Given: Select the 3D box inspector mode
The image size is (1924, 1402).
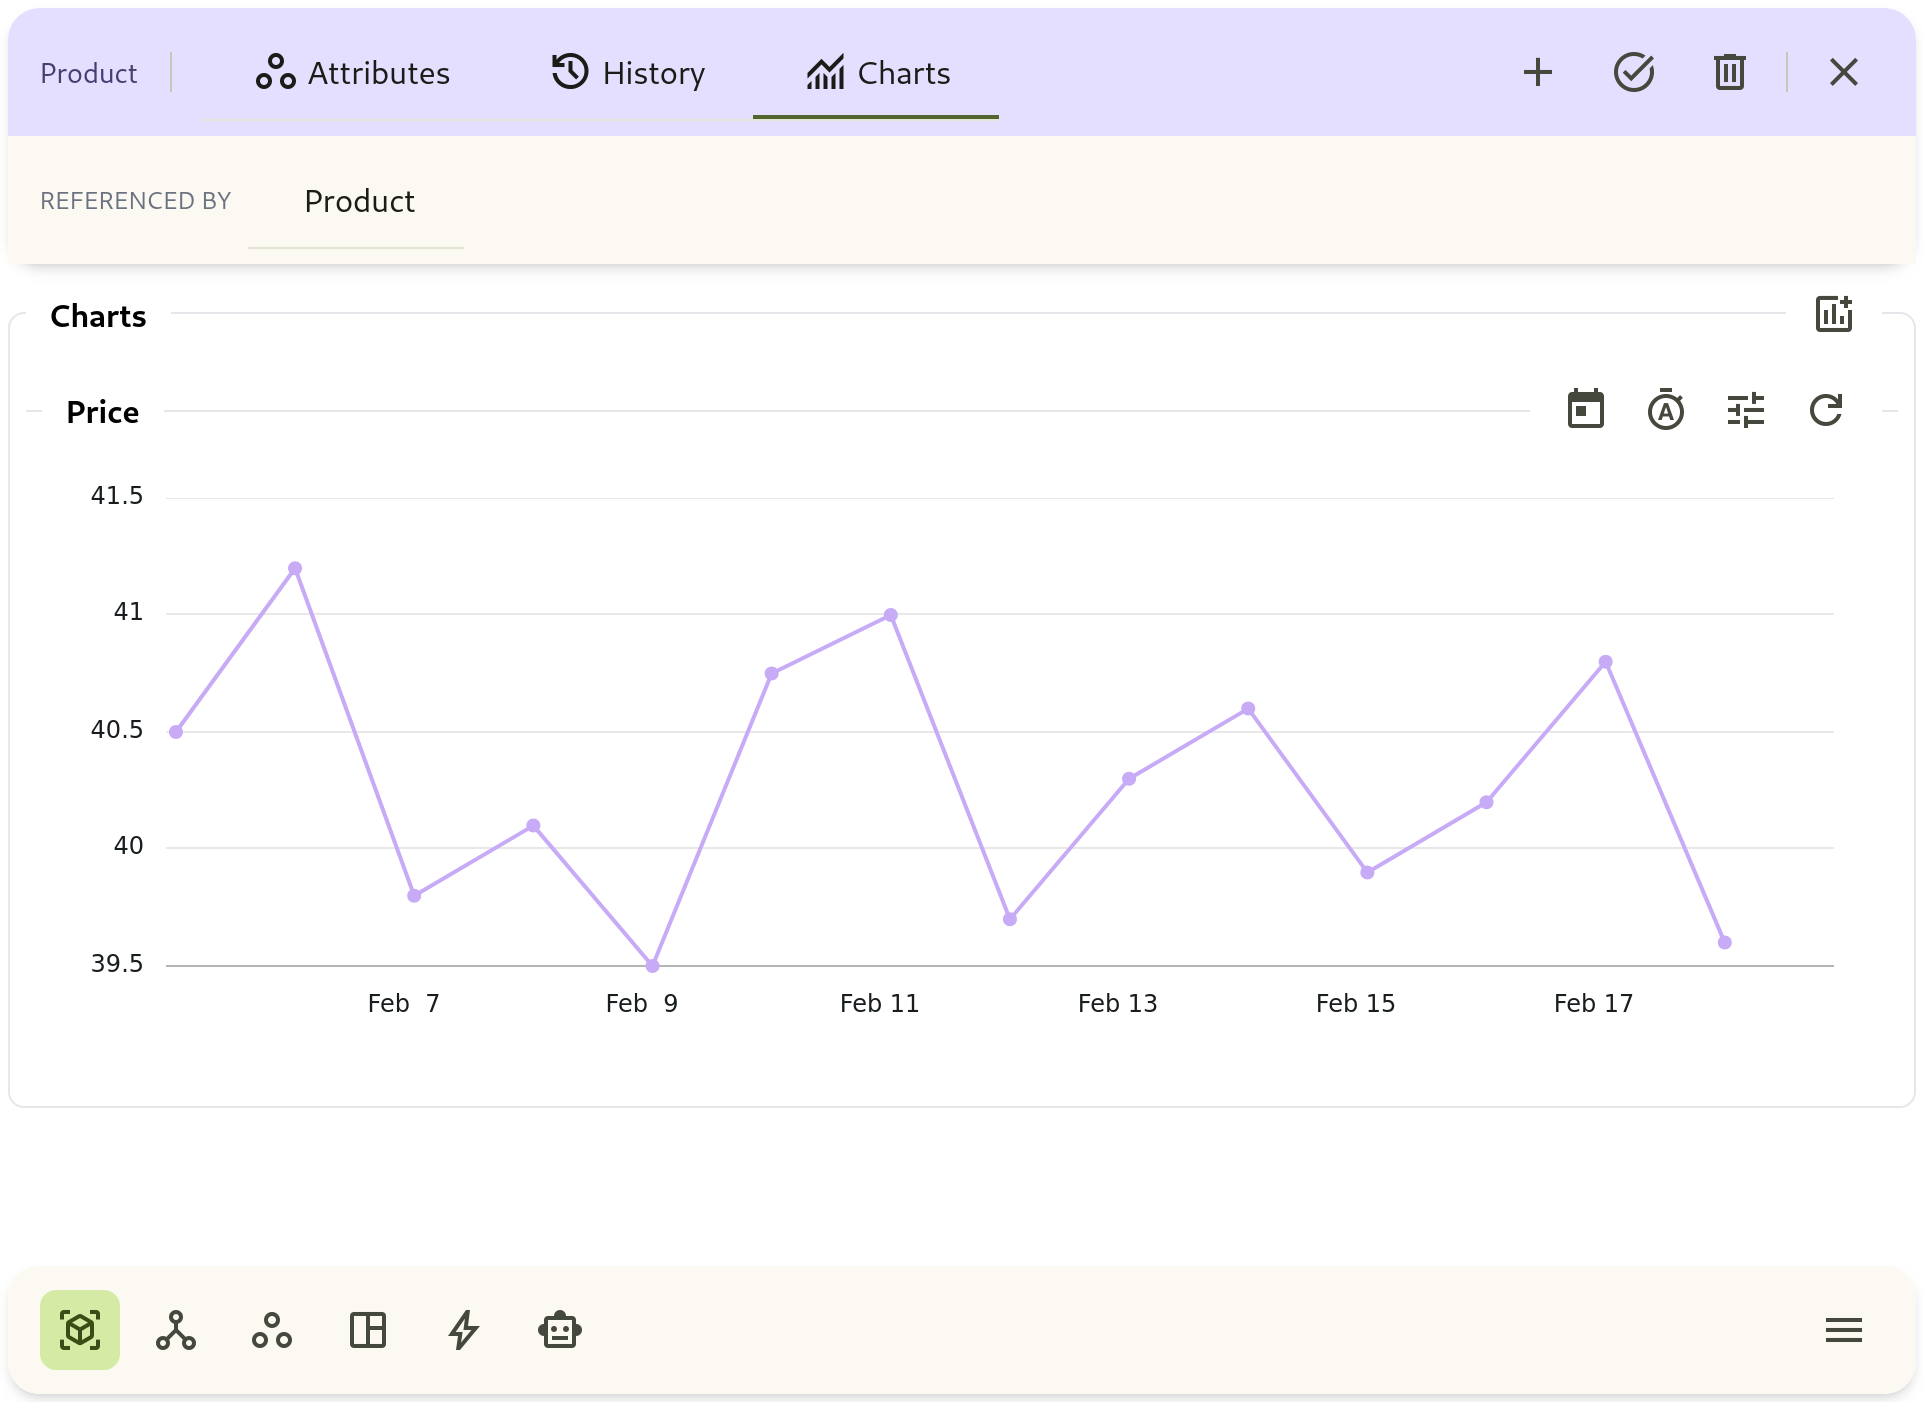Looking at the screenshot, I should [79, 1330].
